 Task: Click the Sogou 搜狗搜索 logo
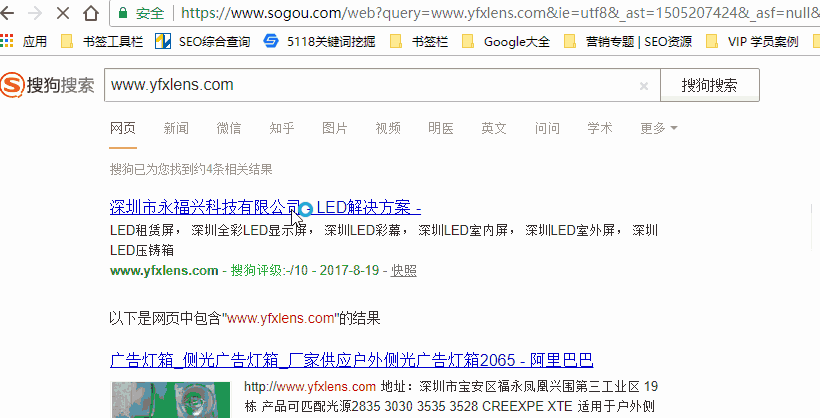tap(47, 85)
